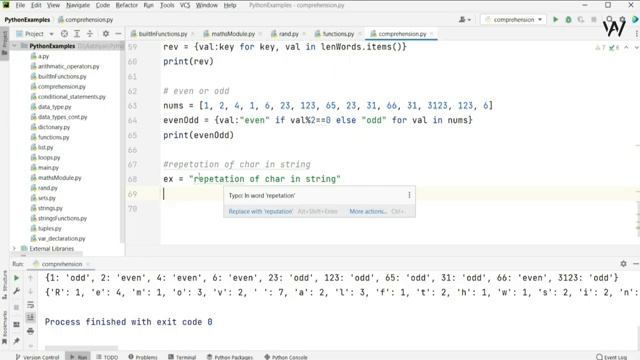
Task: Click the select opened file target icon
Action: 64,34
